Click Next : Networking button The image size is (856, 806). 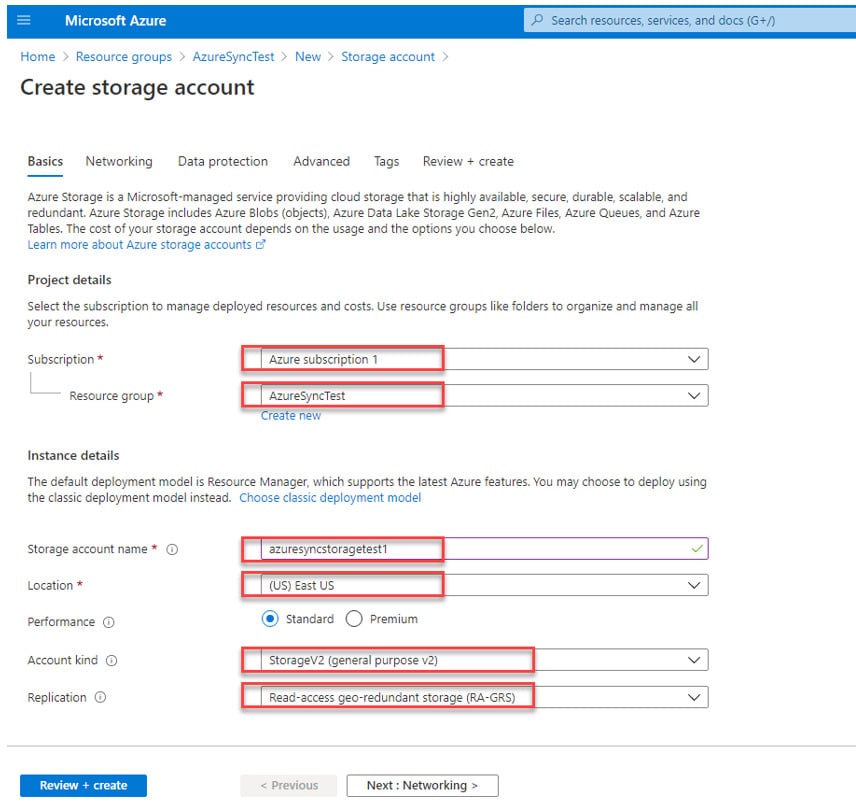click(423, 785)
